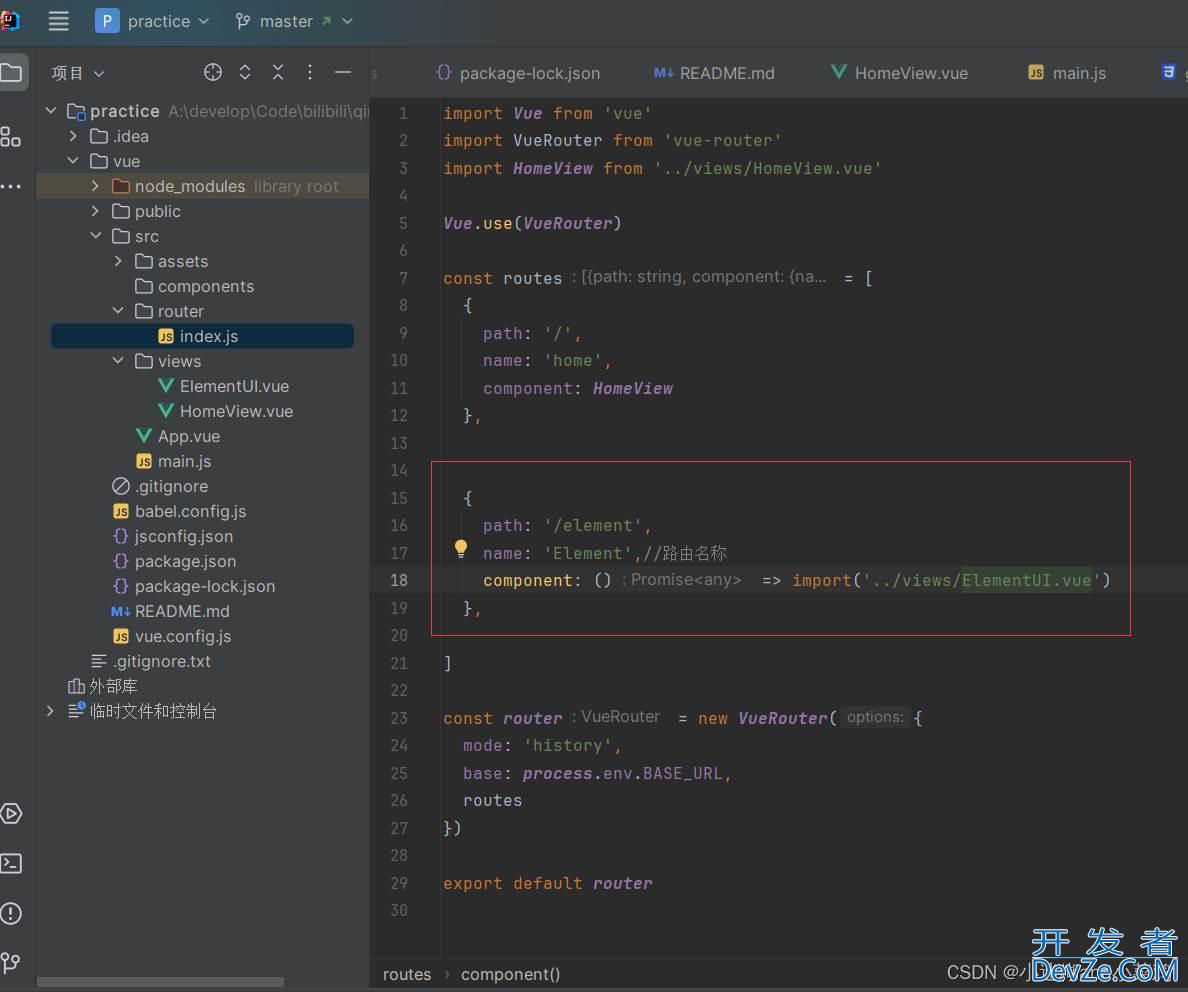Switch to HomeView.vue tab

coord(899,74)
